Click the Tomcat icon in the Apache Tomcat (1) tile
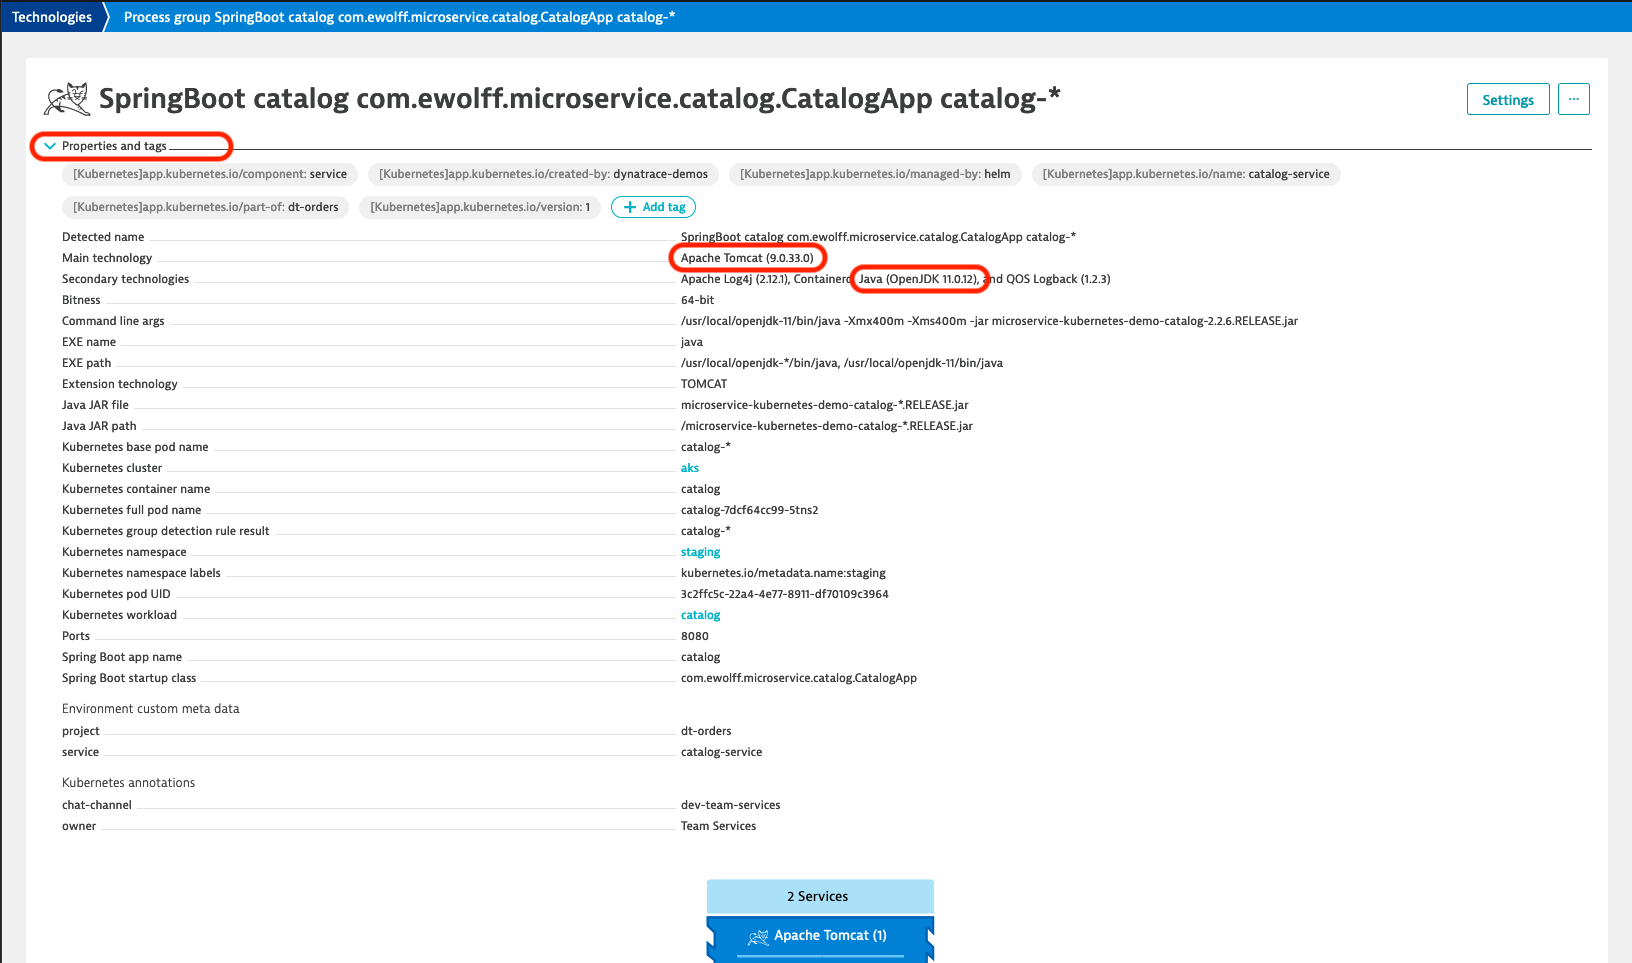This screenshot has height=963, width=1632. click(758, 936)
